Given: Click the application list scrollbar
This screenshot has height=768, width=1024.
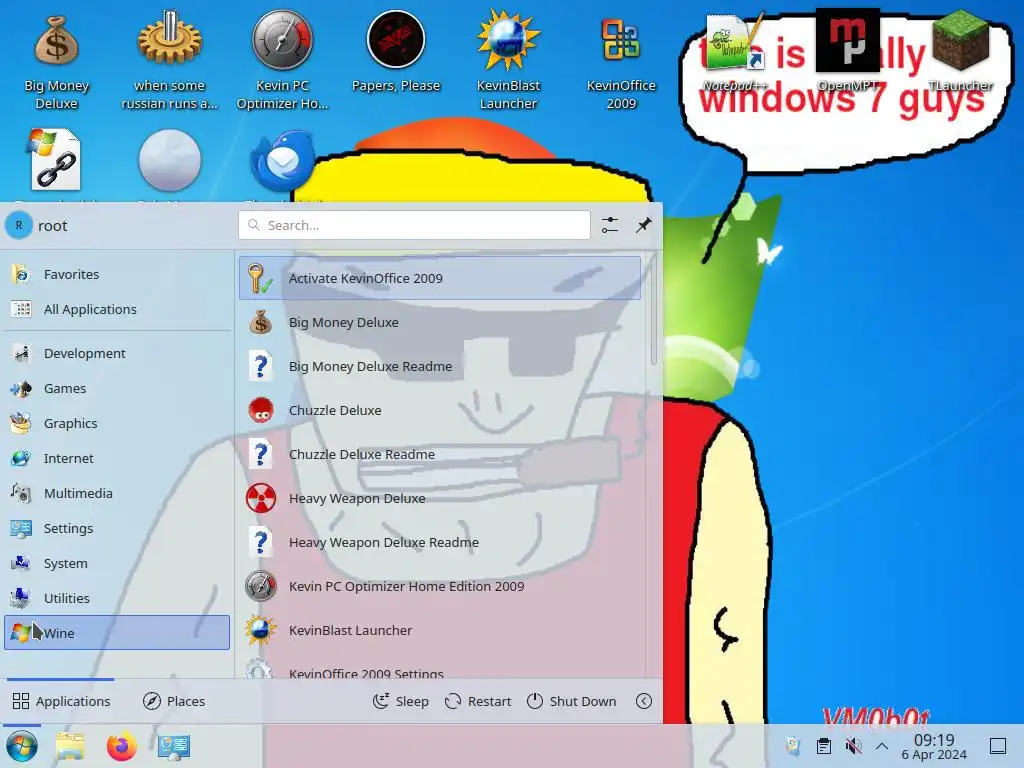Looking at the screenshot, I should 653,310.
